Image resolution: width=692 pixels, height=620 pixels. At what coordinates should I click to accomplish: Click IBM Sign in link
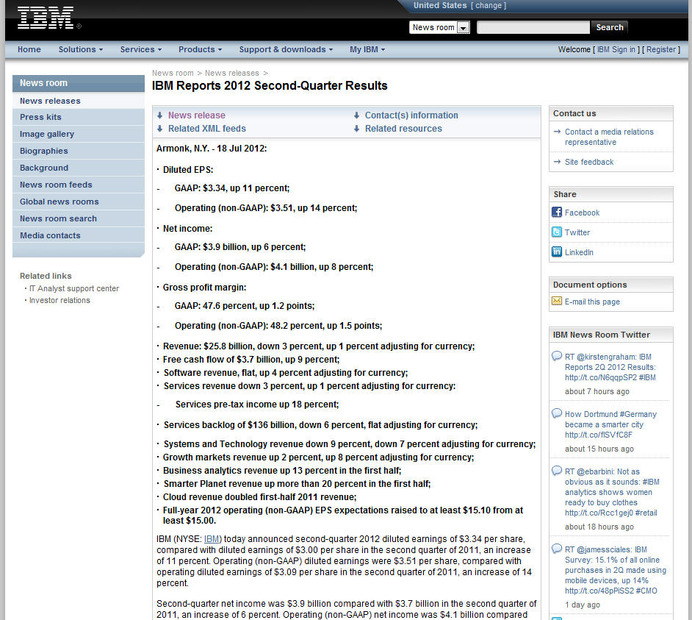point(616,49)
